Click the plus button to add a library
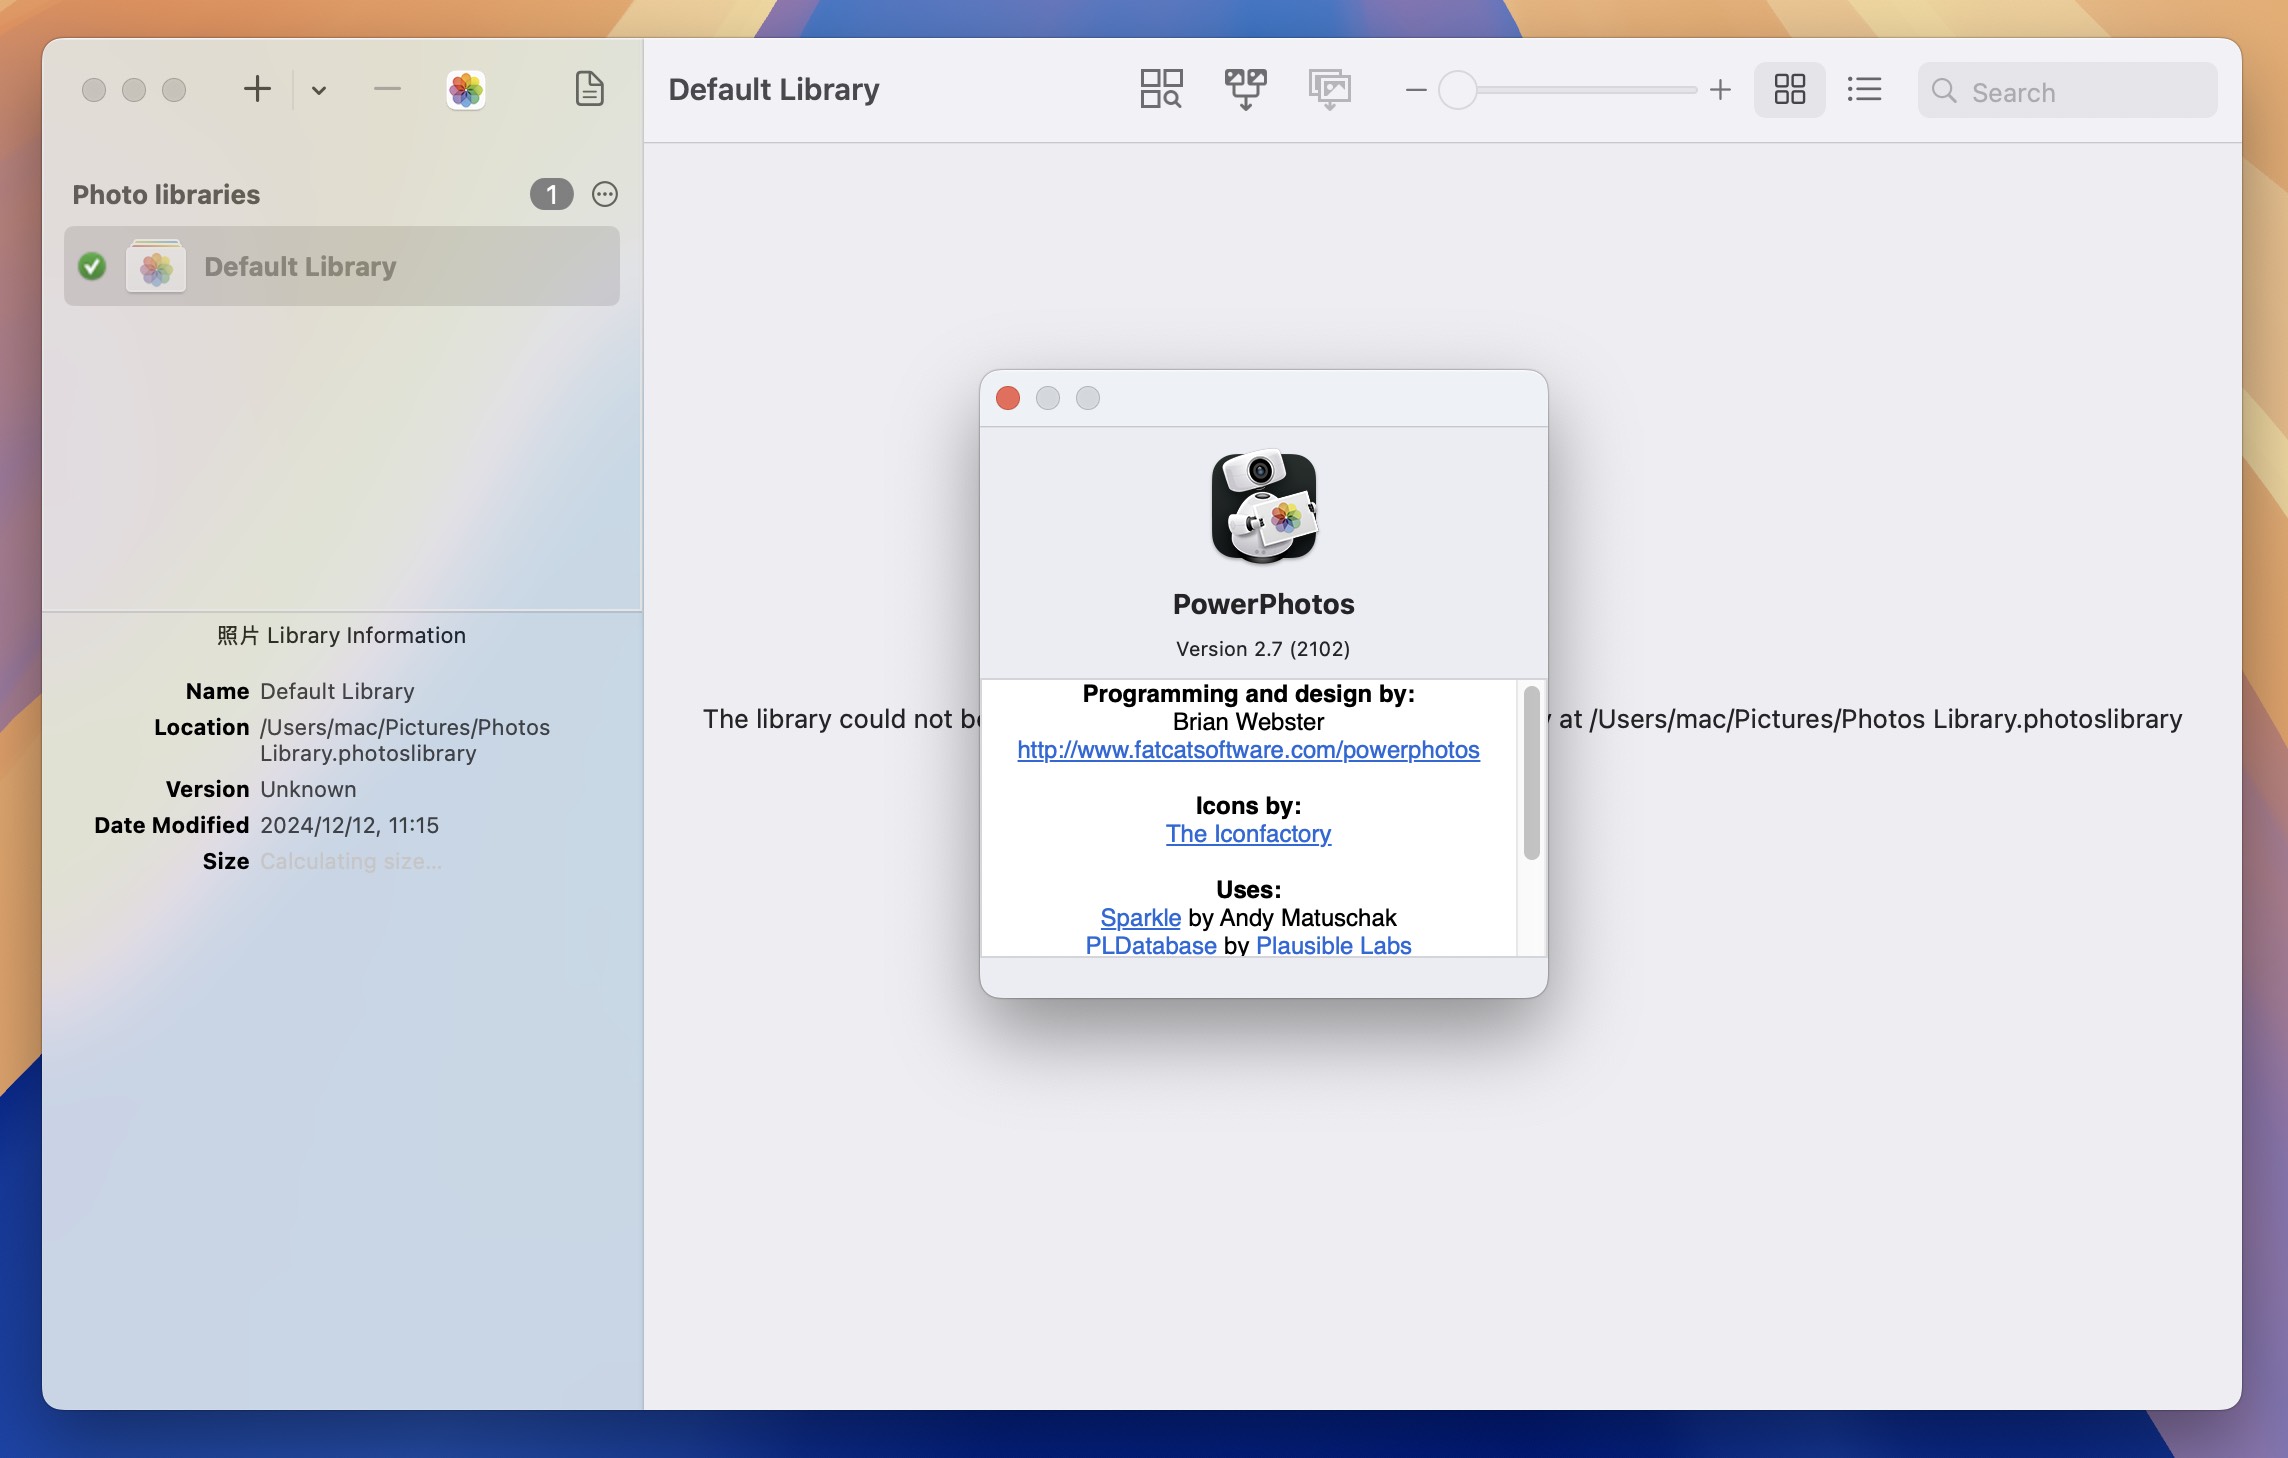This screenshot has height=1458, width=2288. tap(257, 90)
